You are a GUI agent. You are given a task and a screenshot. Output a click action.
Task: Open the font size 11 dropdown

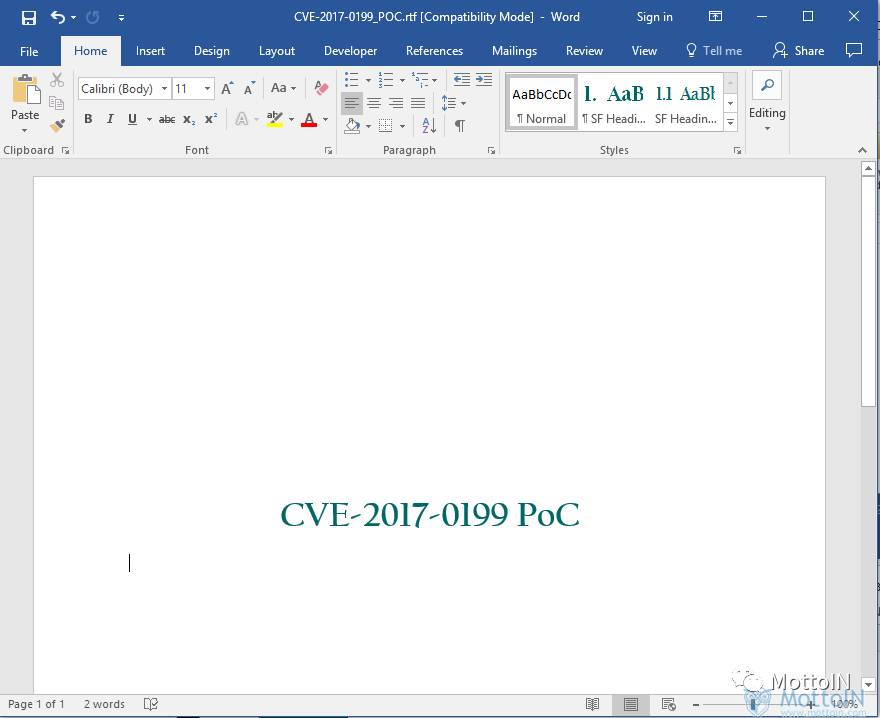point(207,89)
